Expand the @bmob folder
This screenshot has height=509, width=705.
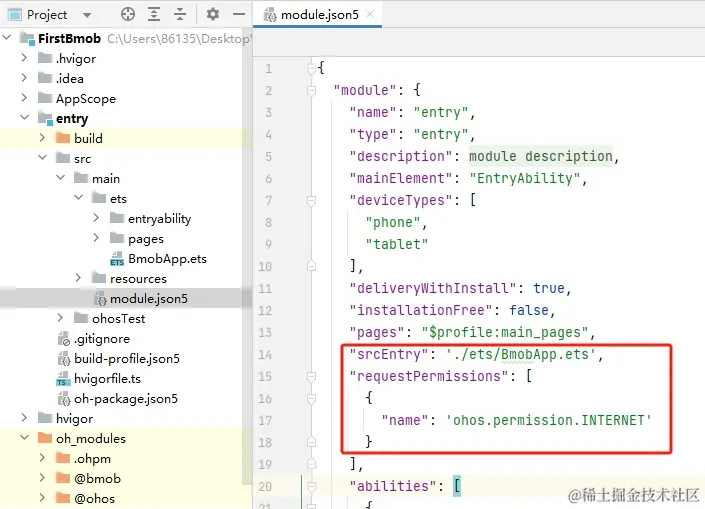(42, 478)
